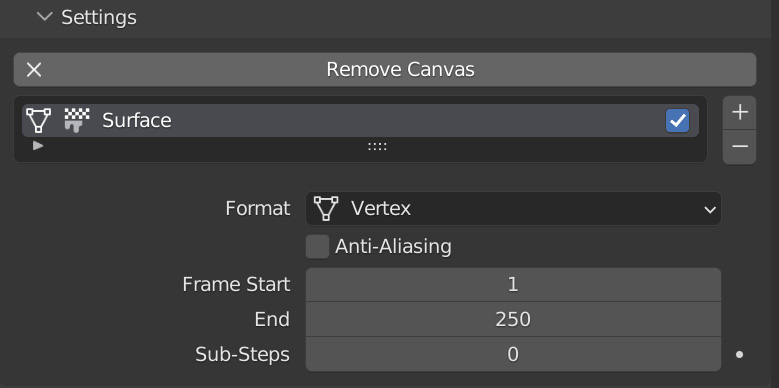Click the X icon on Remove Canvas

34,70
